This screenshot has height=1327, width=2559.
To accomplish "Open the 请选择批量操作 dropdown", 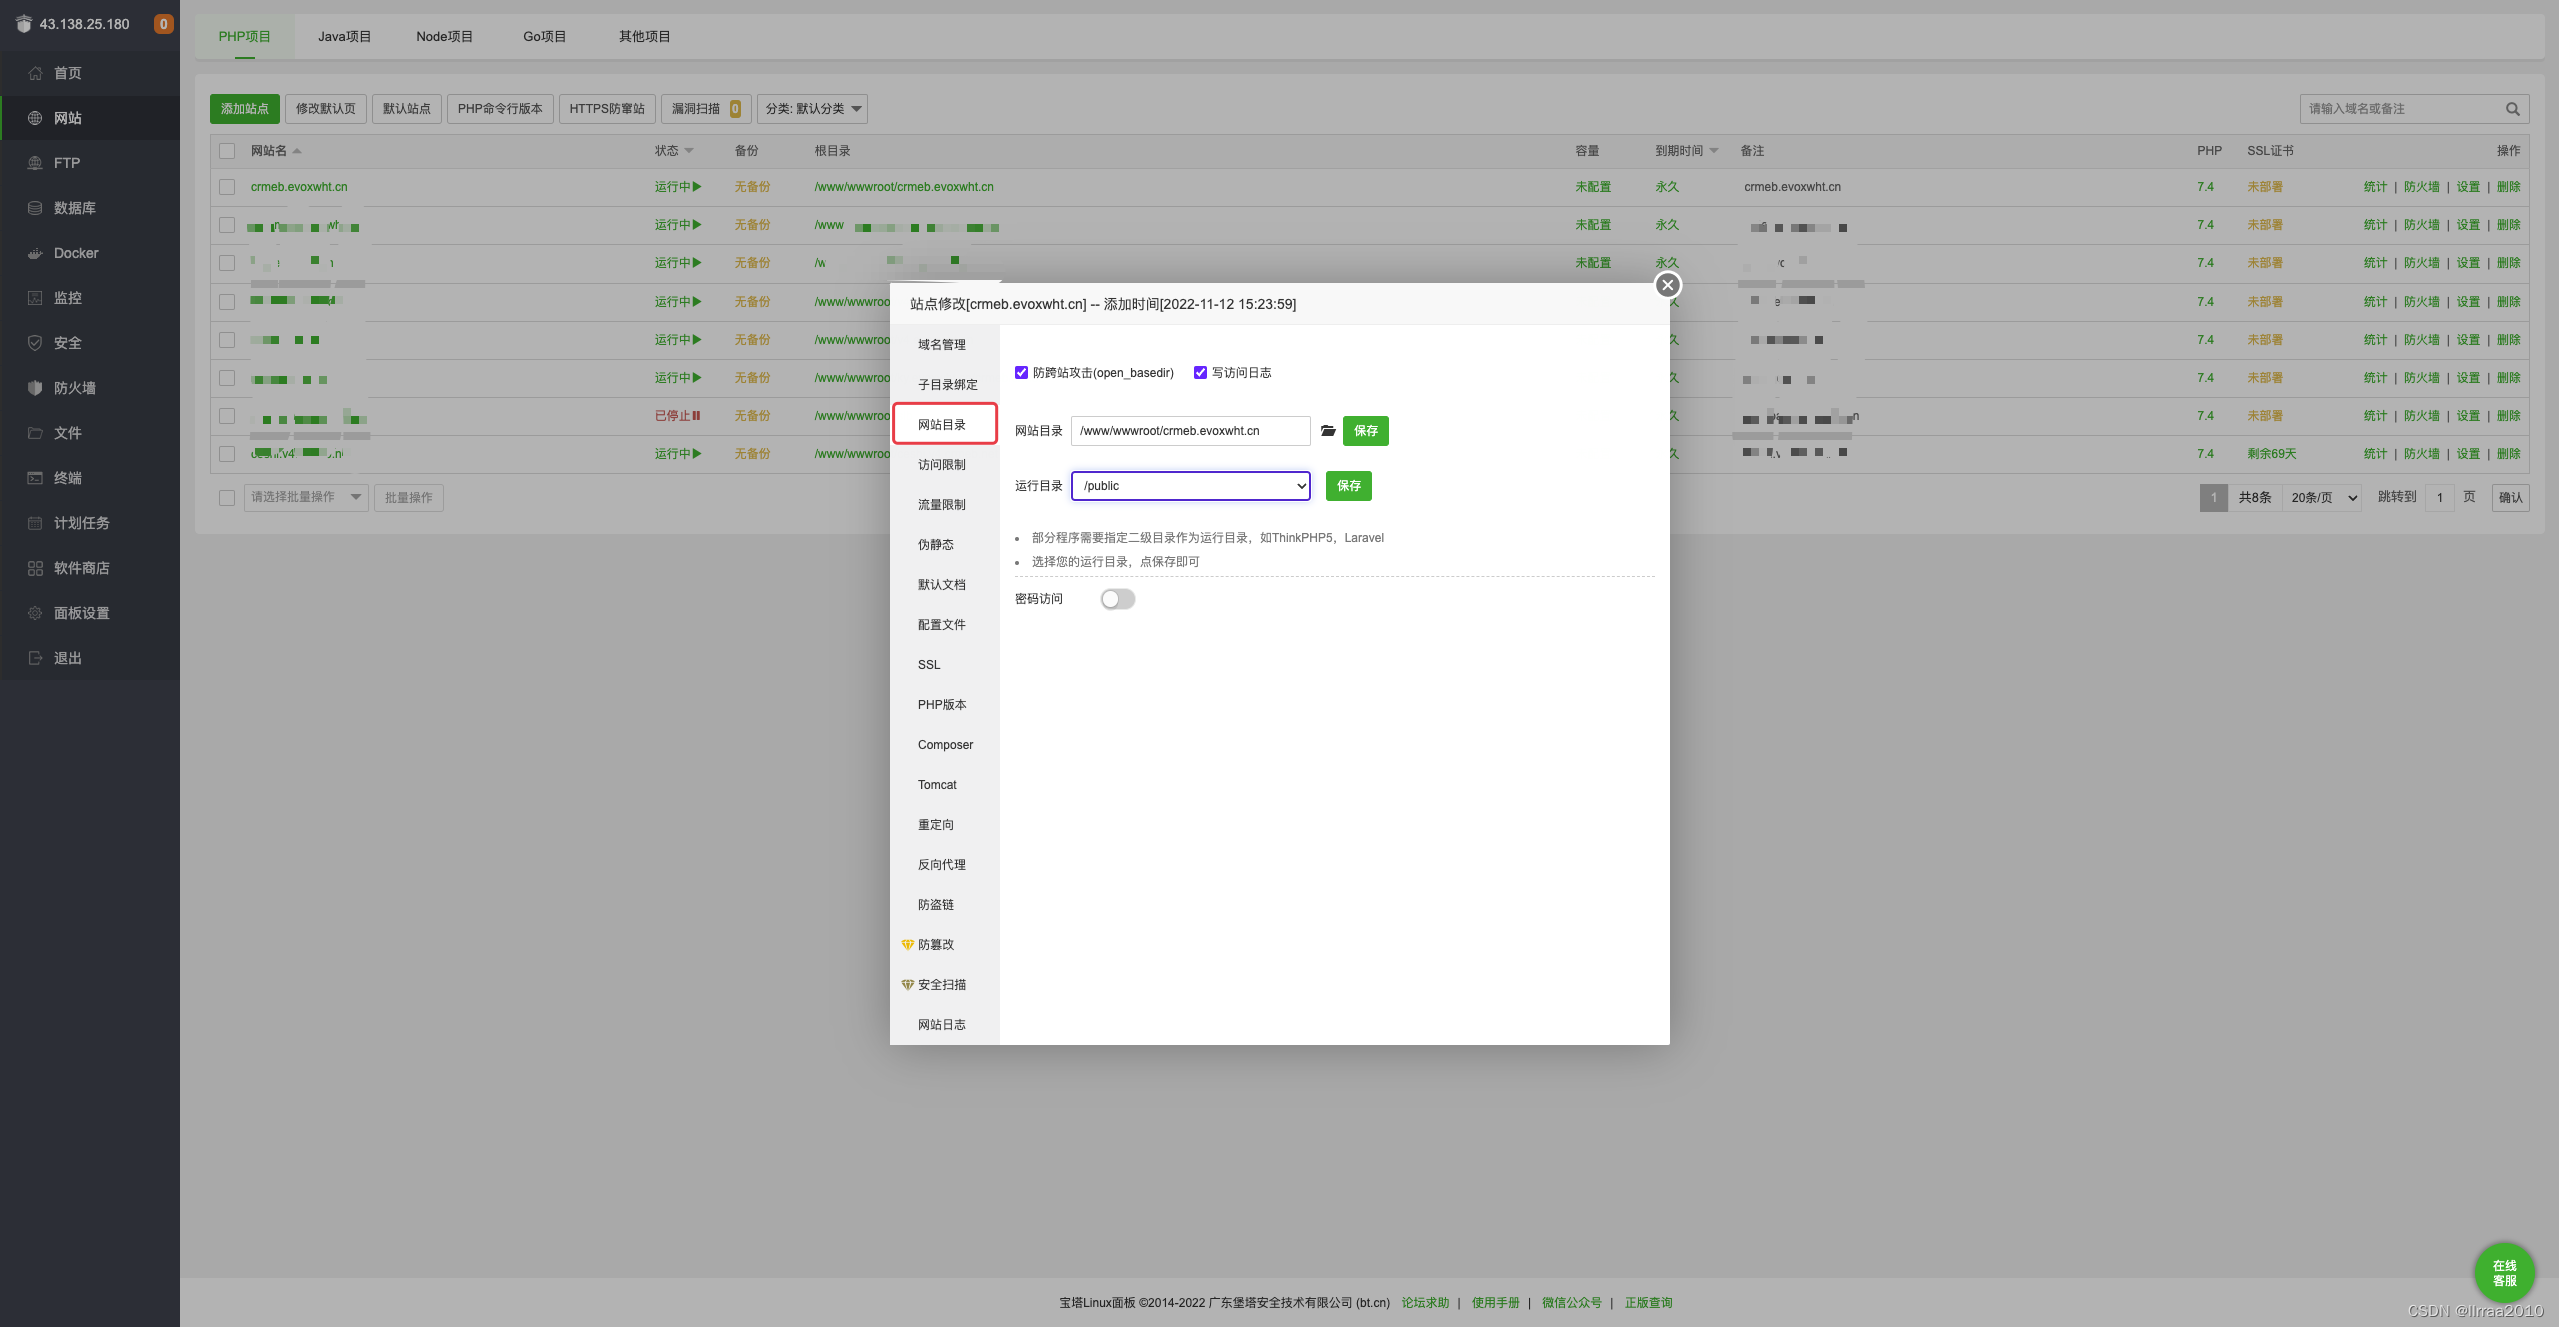I will coord(306,497).
